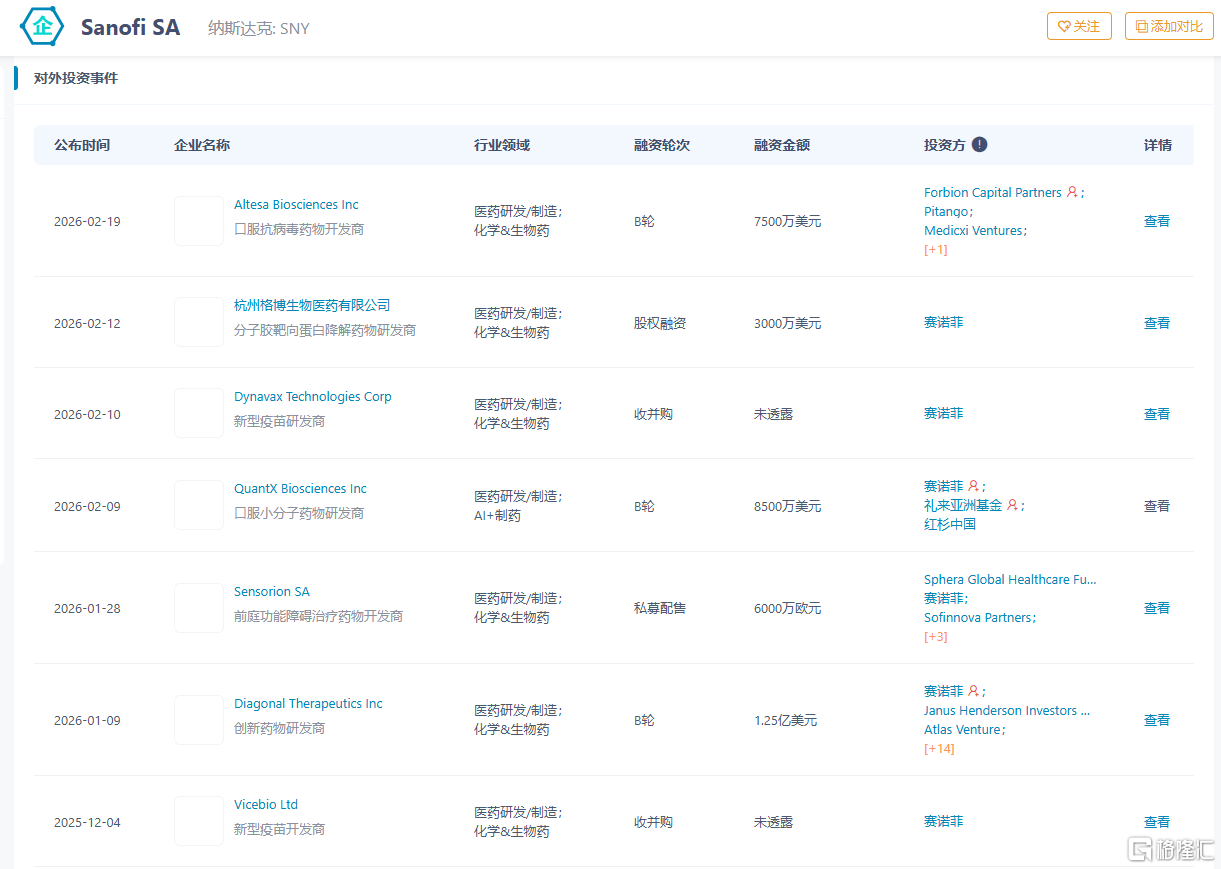View details 查看 for Altesa Biosciences row

point(1157,221)
